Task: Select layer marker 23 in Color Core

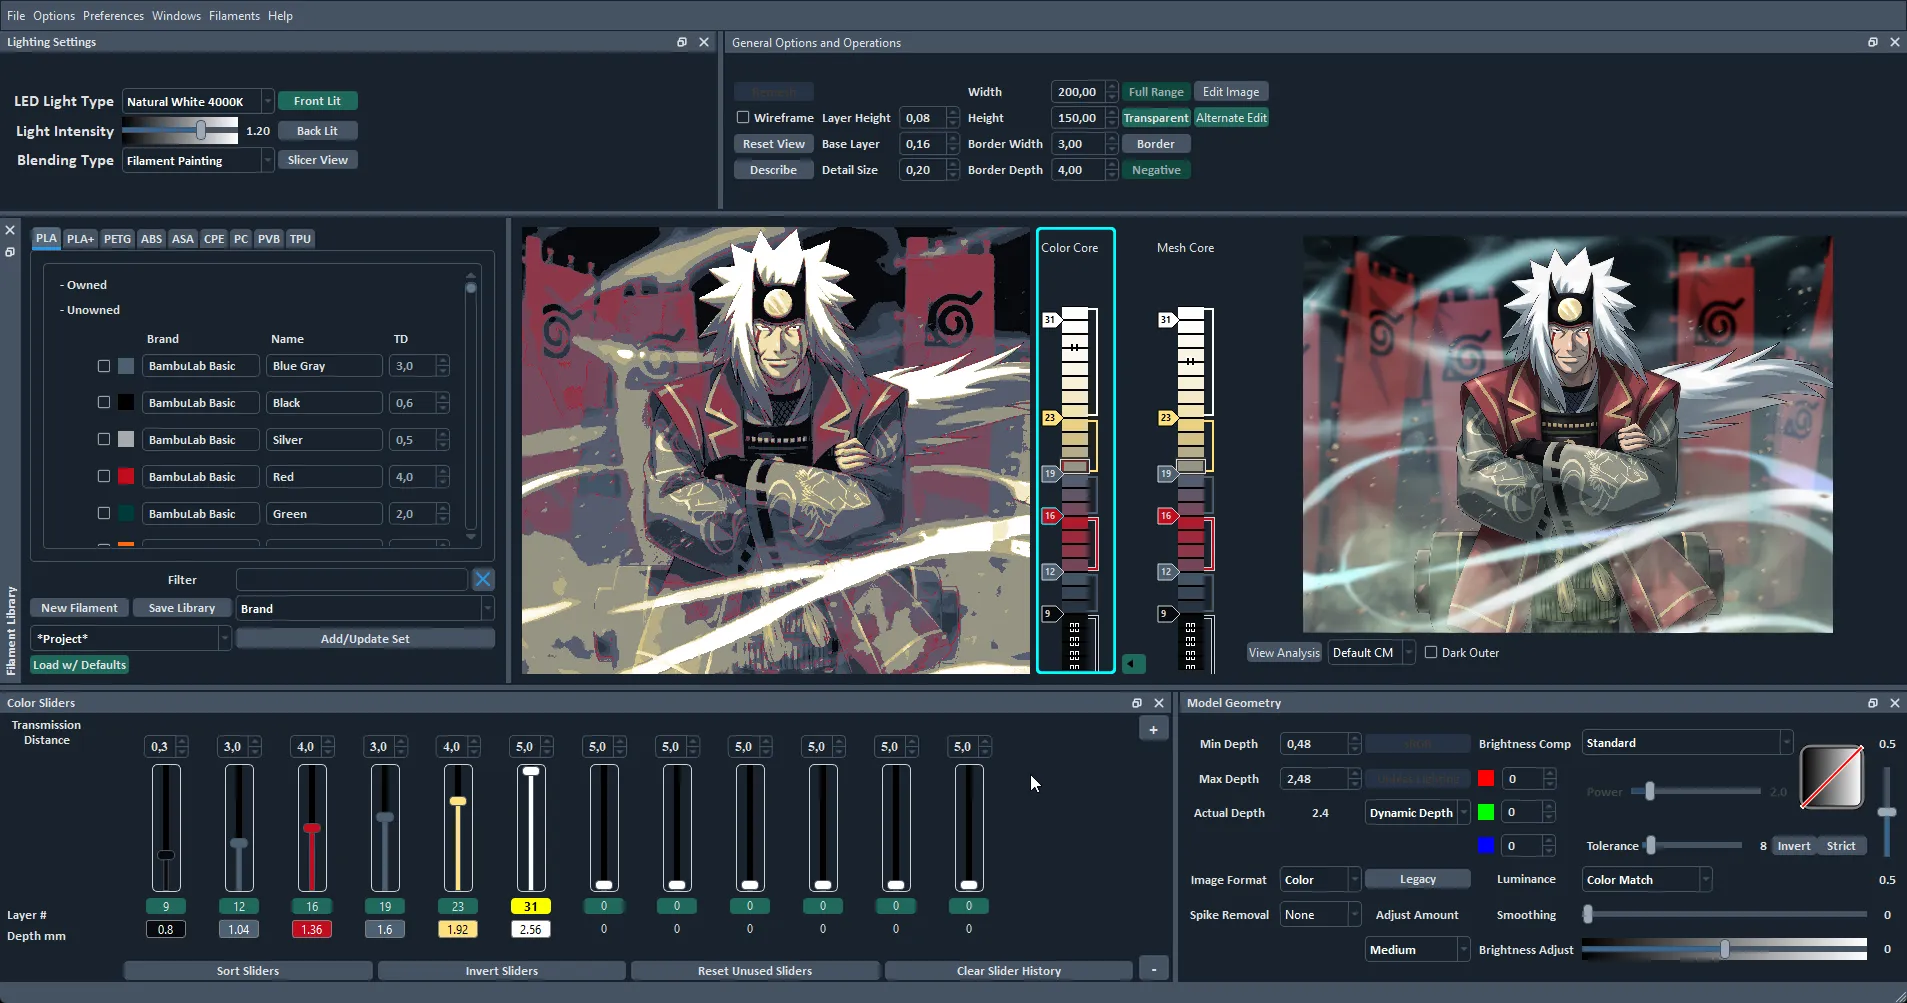Action: pyautogui.click(x=1050, y=418)
